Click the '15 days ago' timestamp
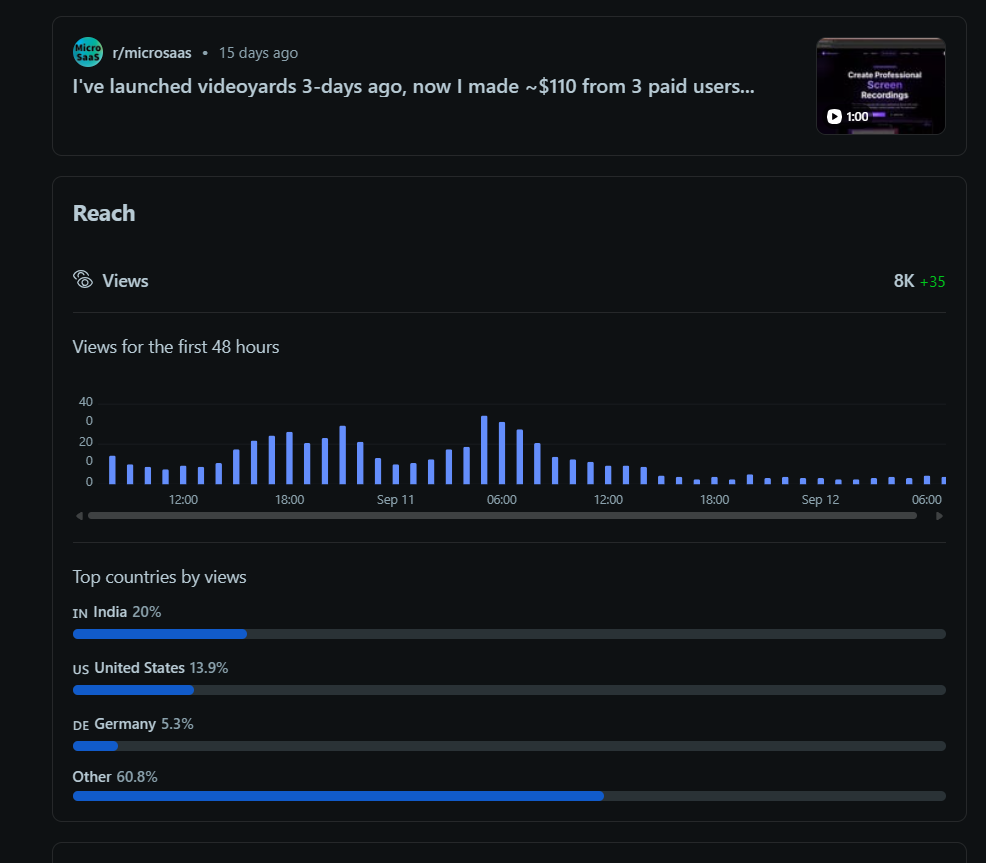 258,53
